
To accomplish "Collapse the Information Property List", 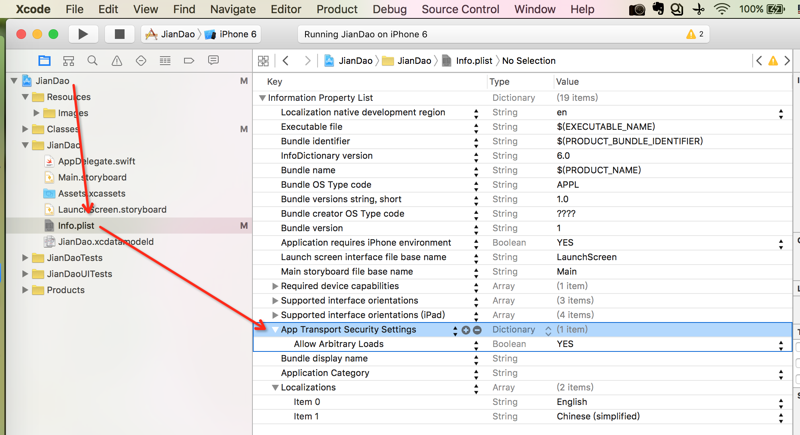I will pyautogui.click(x=262, y=98).
